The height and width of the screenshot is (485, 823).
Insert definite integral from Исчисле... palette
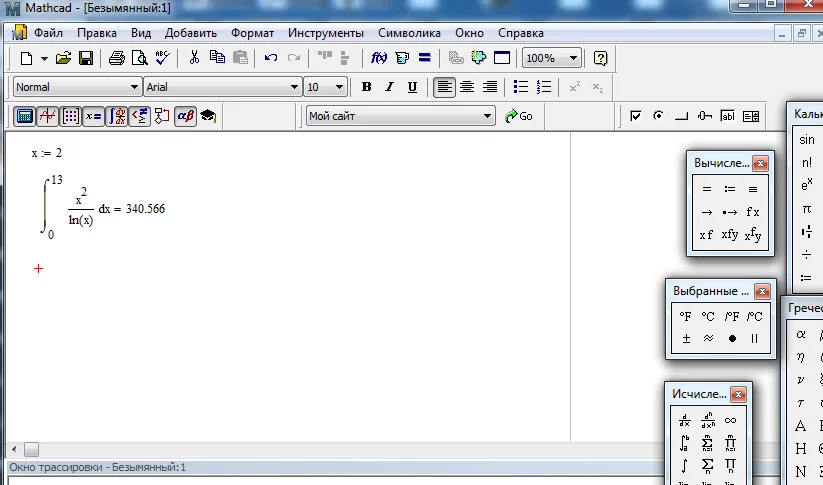click(684, 444)
